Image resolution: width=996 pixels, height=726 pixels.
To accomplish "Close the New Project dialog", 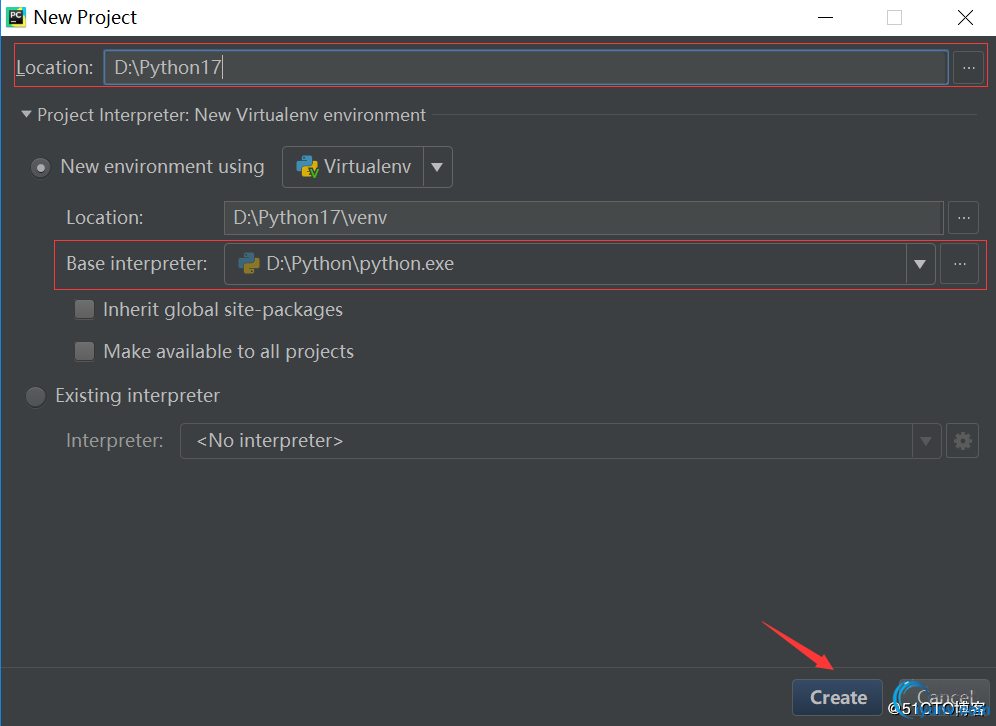I will (x=965, y=17).
